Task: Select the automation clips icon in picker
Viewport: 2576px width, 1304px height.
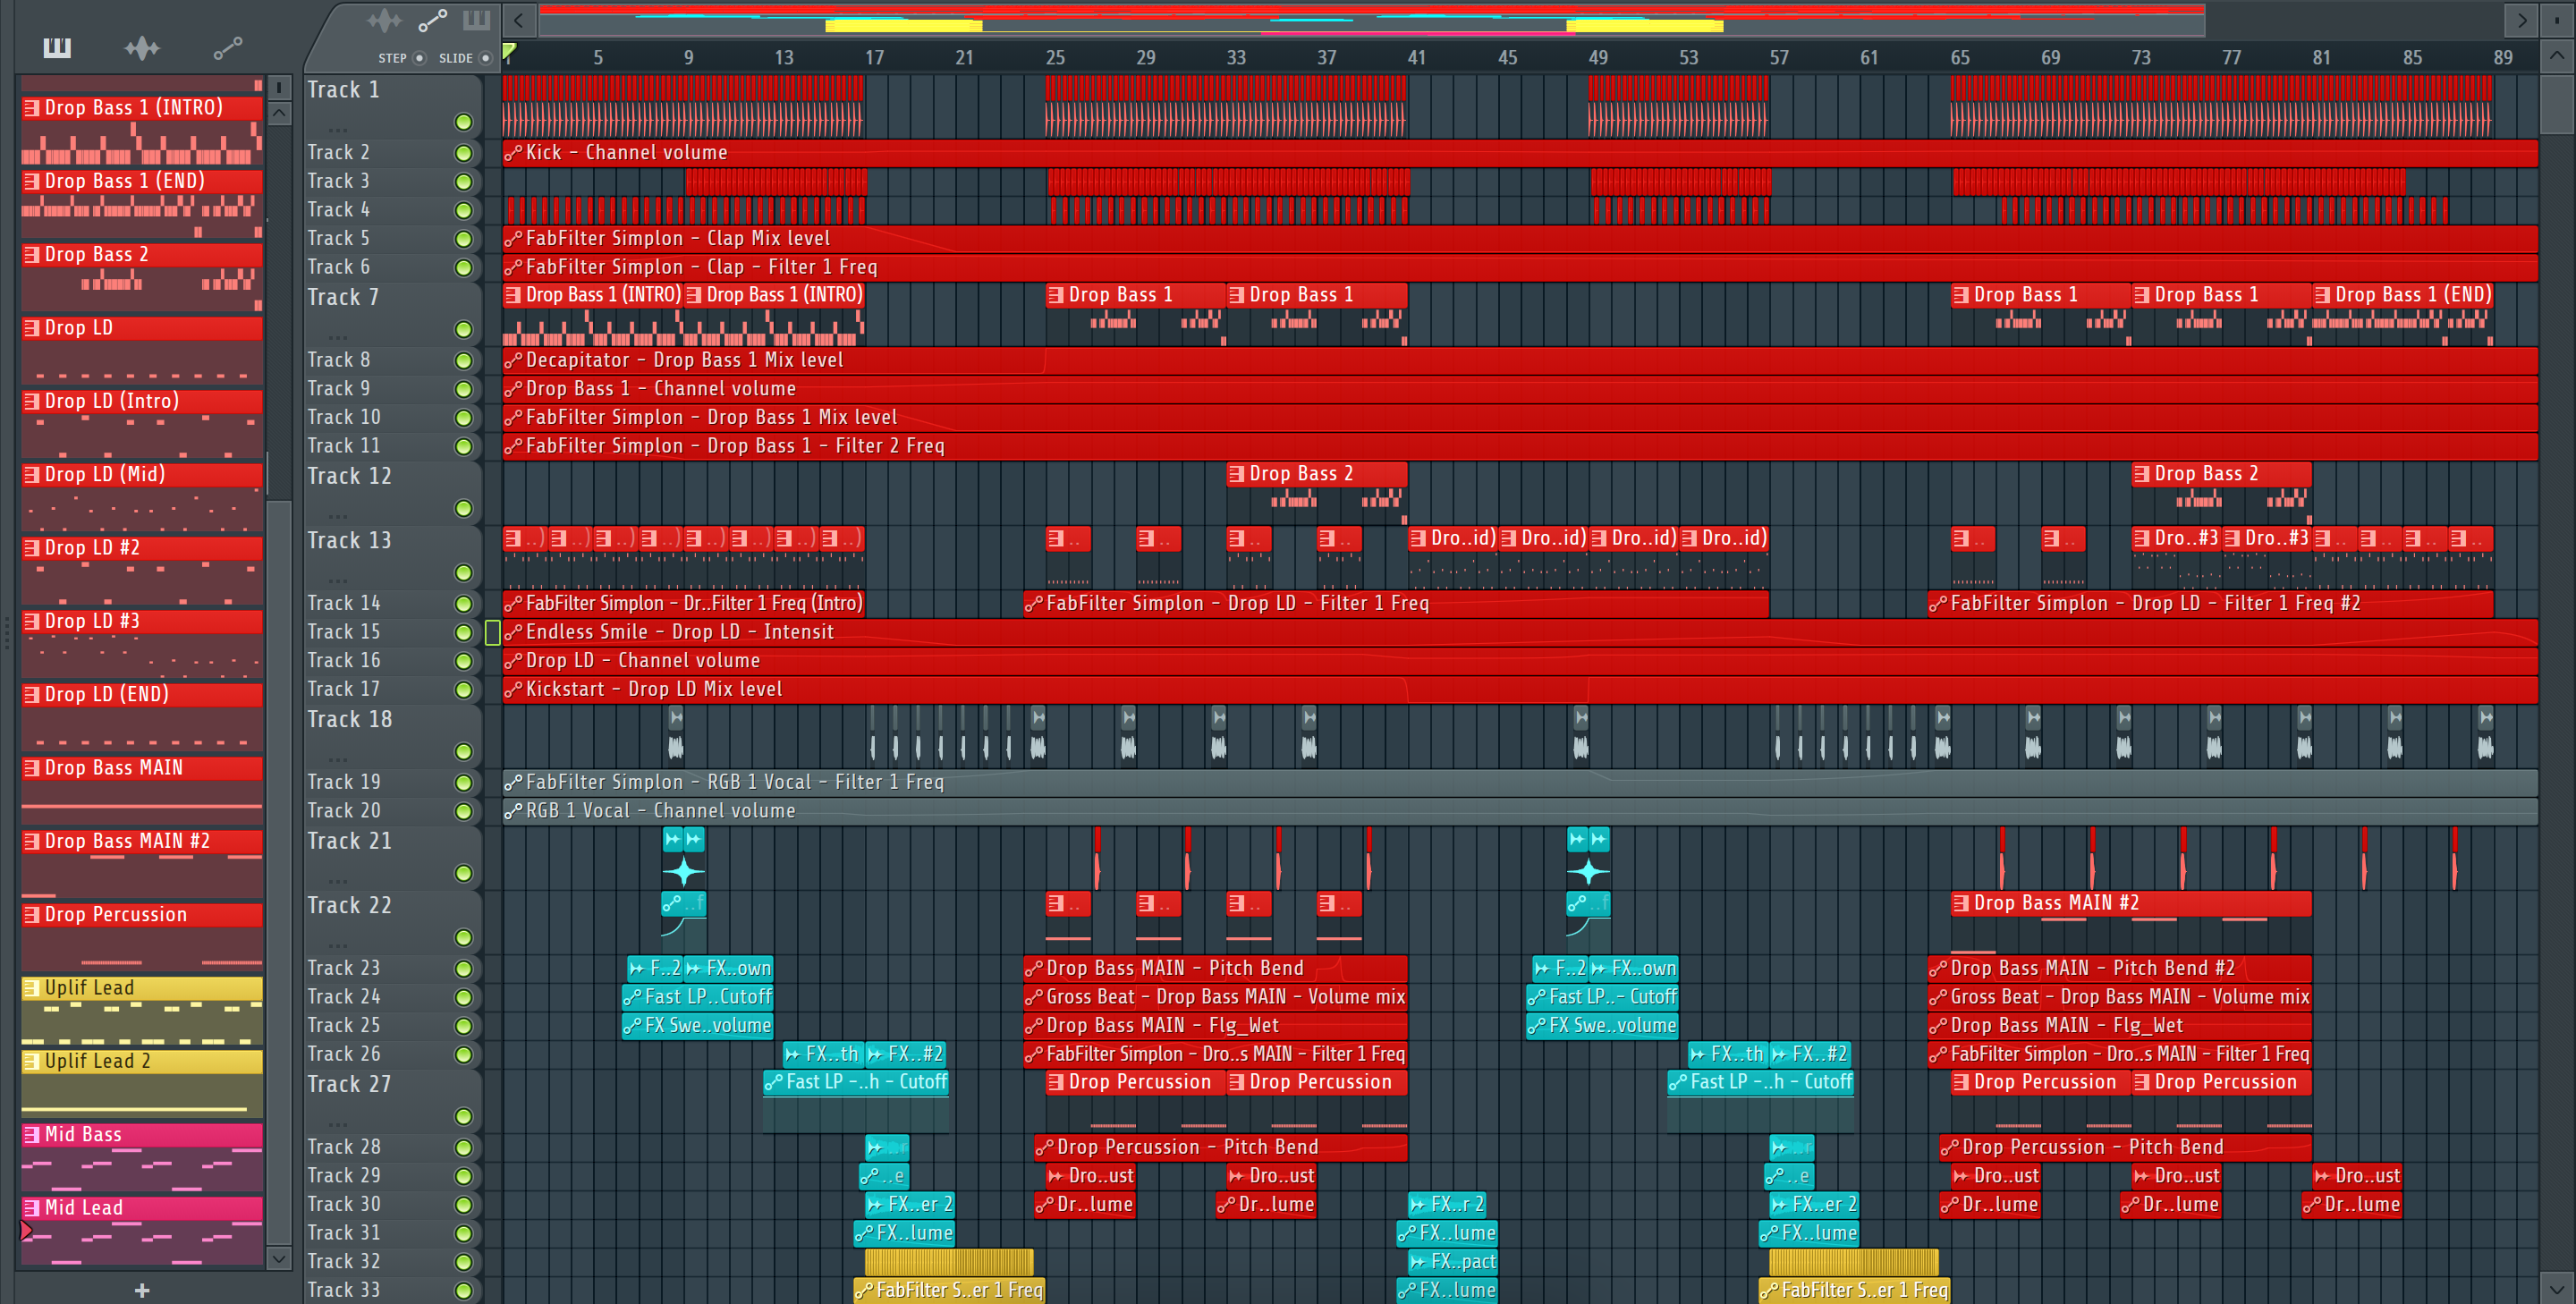Action: pyautogui.click(x=228, y=47)
